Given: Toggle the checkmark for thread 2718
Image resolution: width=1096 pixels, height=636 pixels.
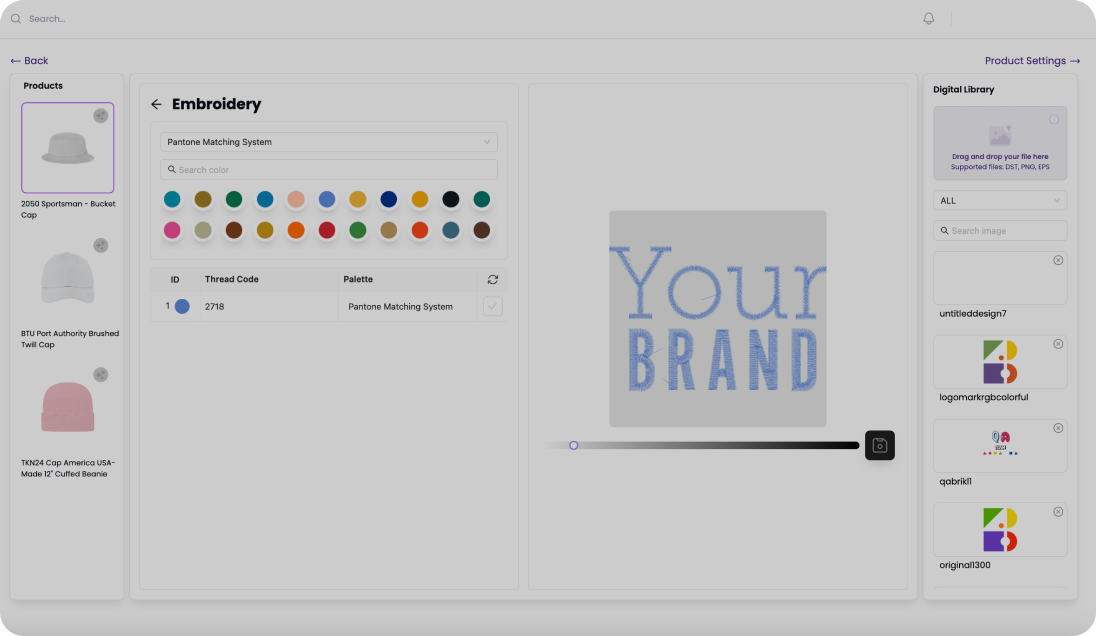Looking at the screenshot, I should click(x=492, y=307).
